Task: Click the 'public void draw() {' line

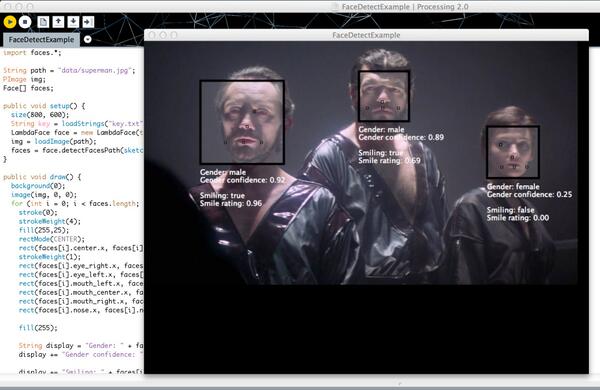Action: pos(42,177)
